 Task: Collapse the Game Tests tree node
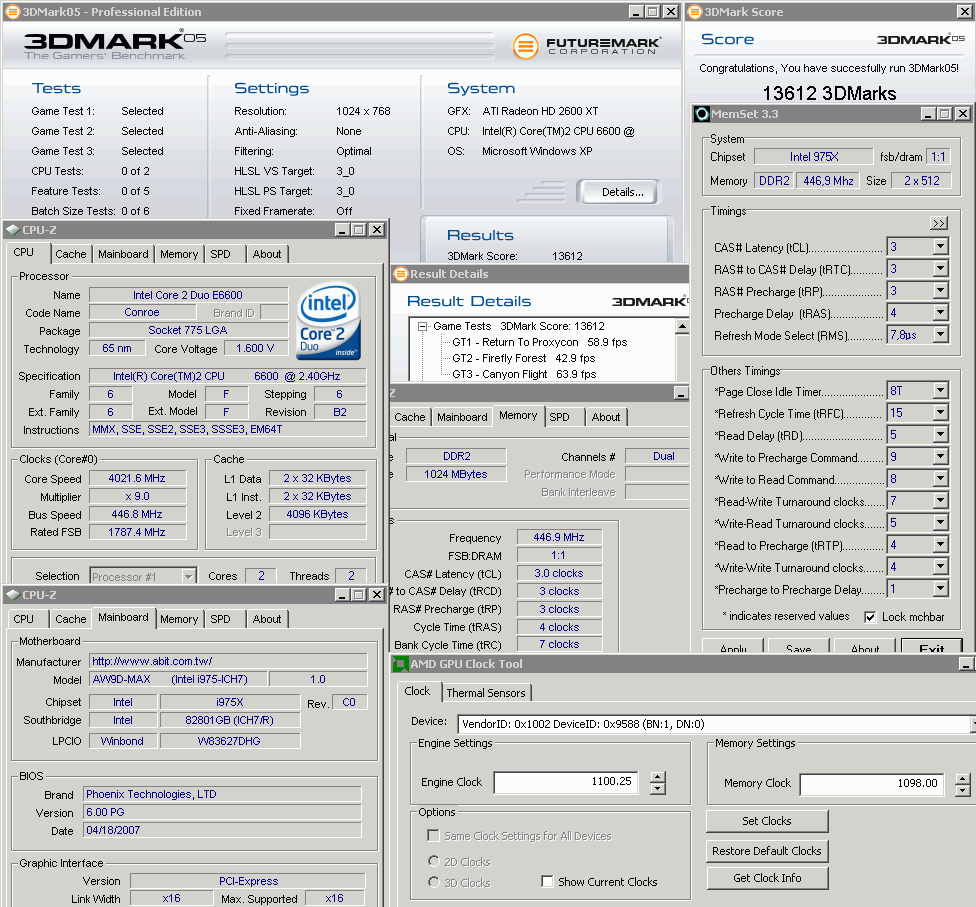pyautogui.click(x=423, y=326)
